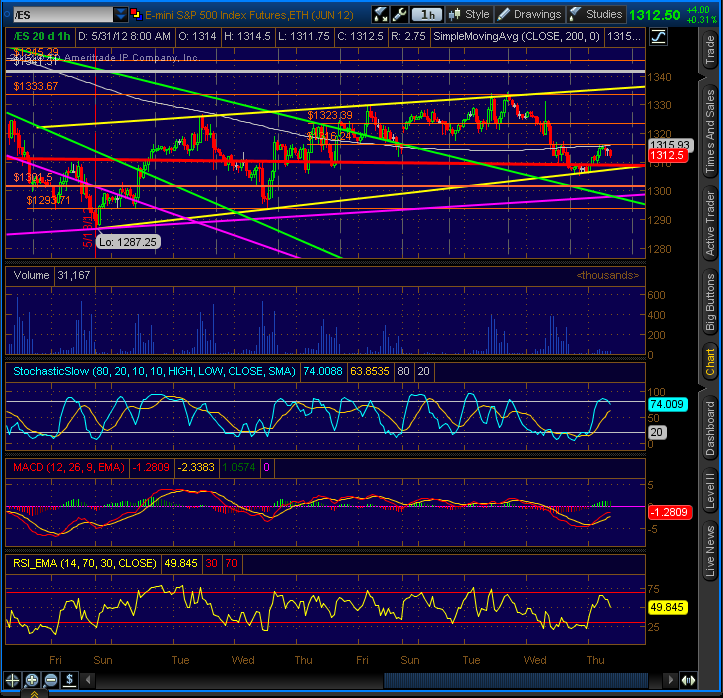This screenshot has width=723, height=698.
Task: Click the SimpleMovingAvg (CLOSE, 200, 0) study label
Action: click(516, 36)
